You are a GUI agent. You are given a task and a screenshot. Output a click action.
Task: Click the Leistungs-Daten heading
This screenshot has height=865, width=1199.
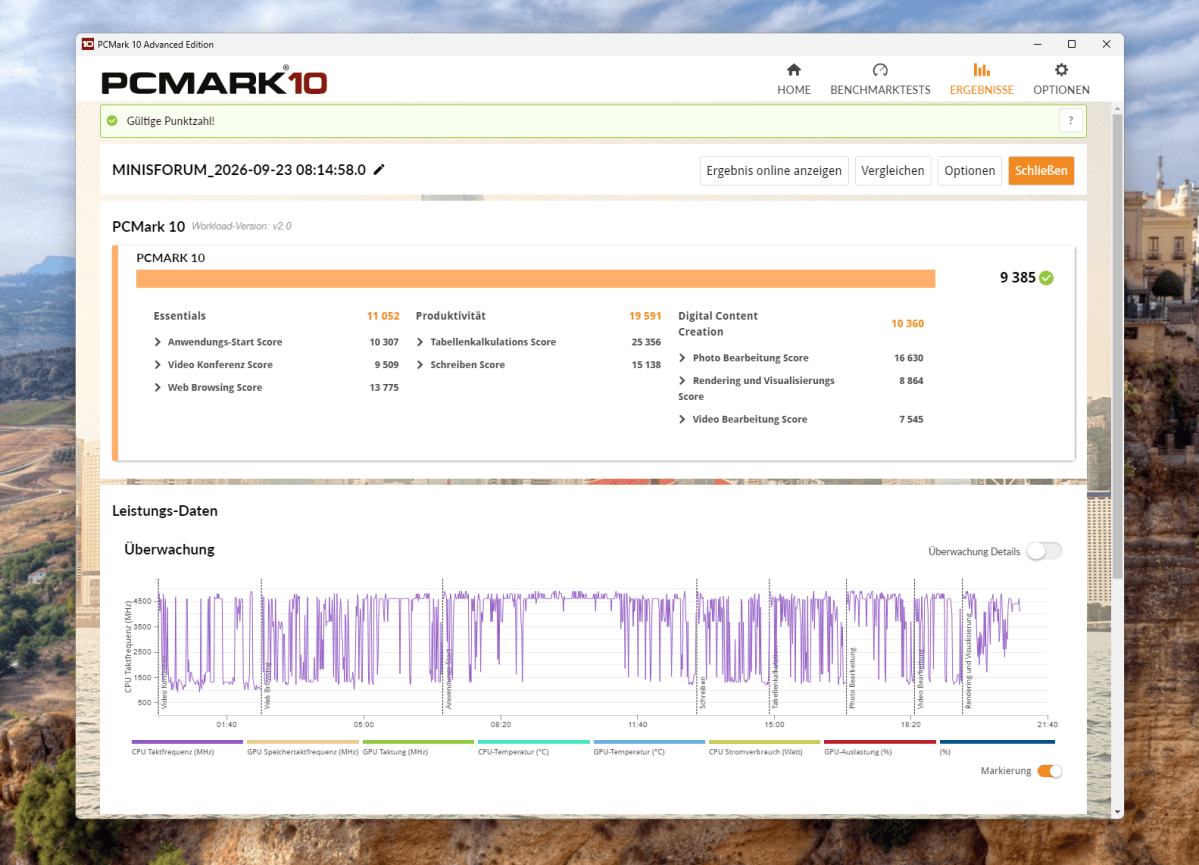164,511
